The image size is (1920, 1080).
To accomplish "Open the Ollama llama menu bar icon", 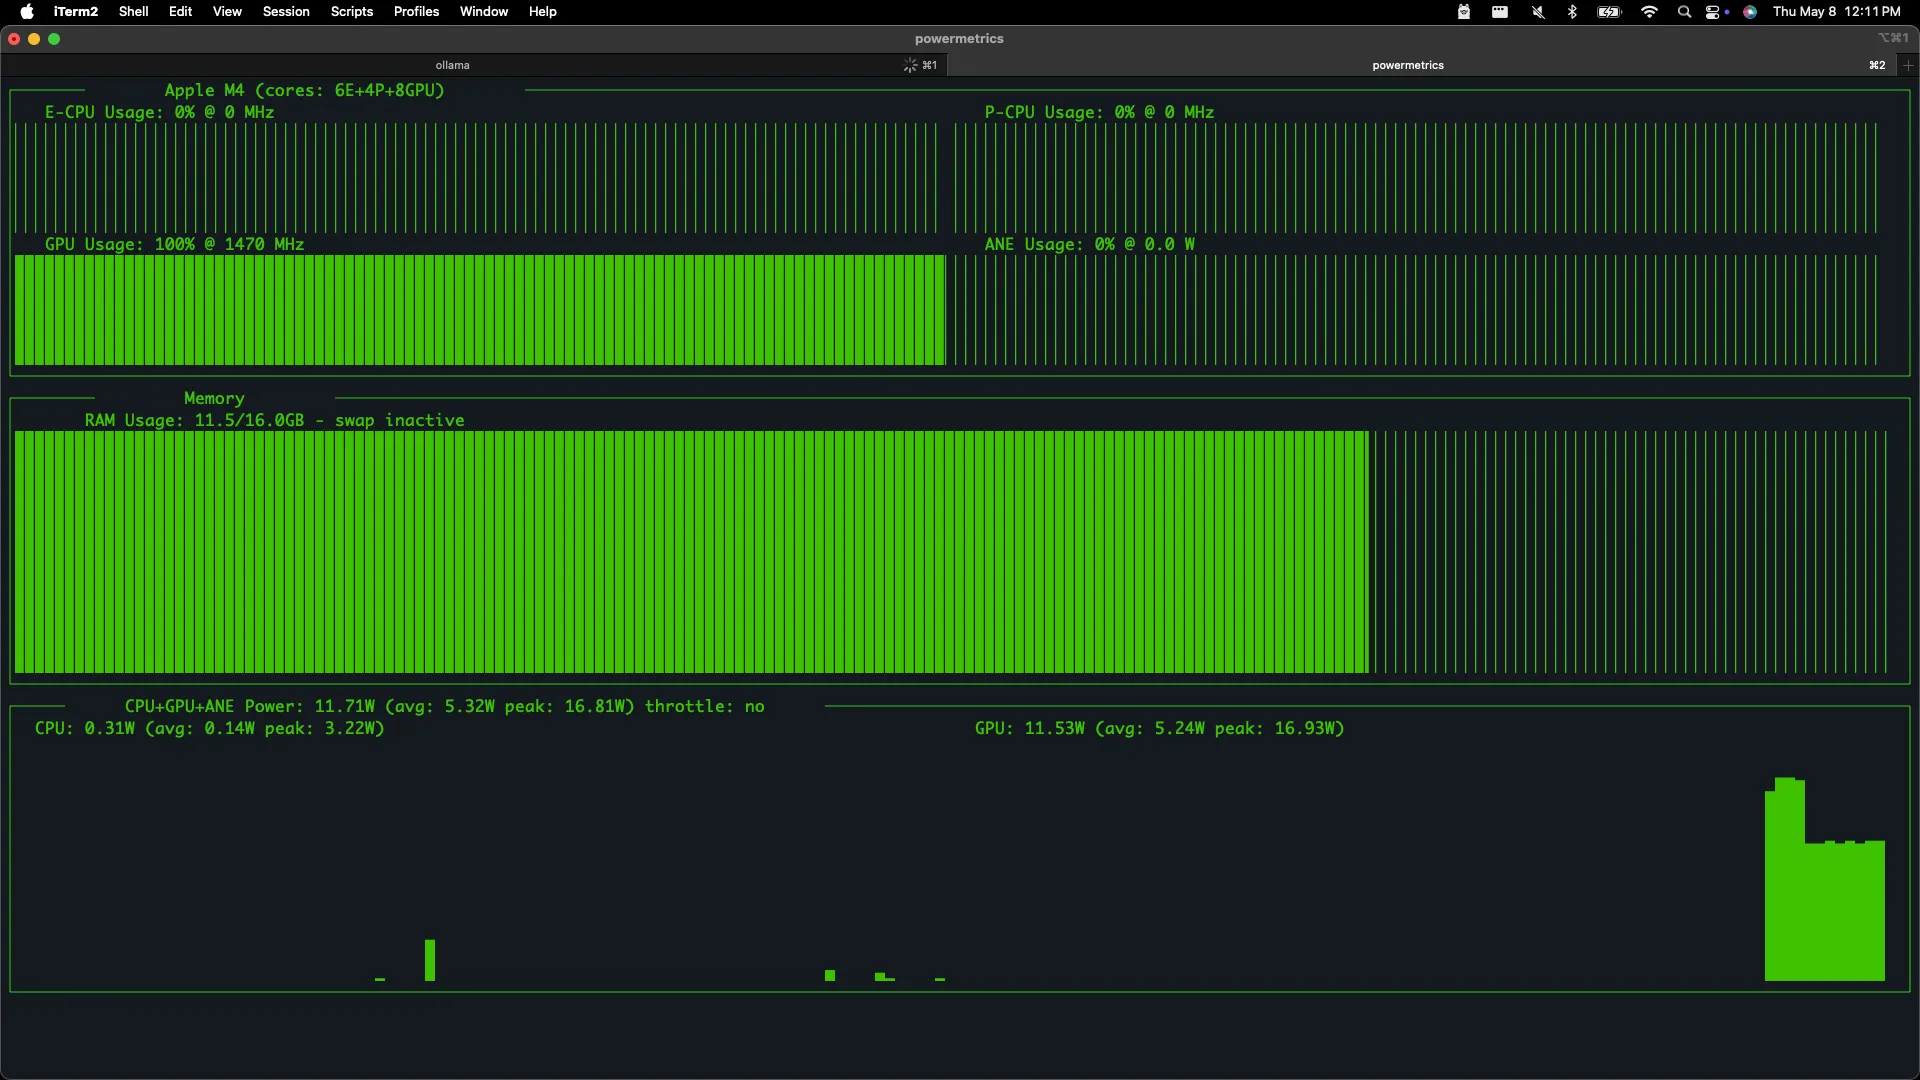I will click(1464, 12).
